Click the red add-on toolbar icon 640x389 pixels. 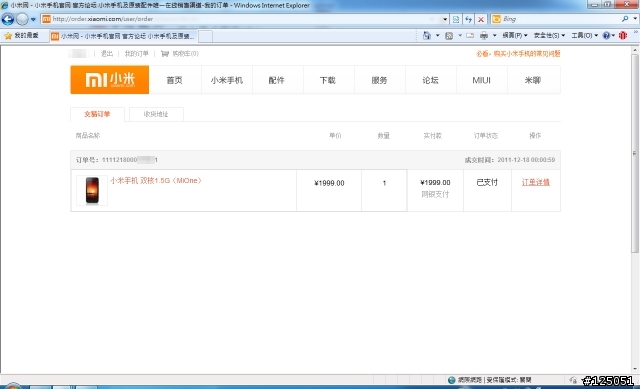pos(623,36)
